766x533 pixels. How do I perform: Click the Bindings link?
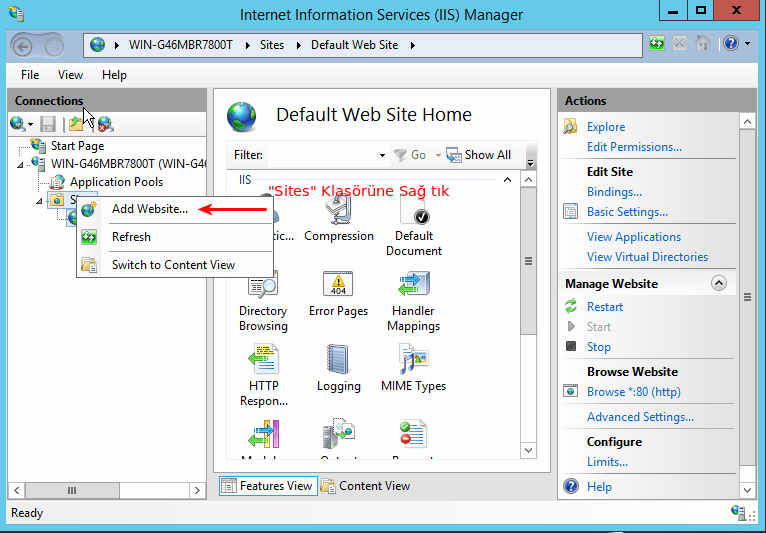(614, 192)
